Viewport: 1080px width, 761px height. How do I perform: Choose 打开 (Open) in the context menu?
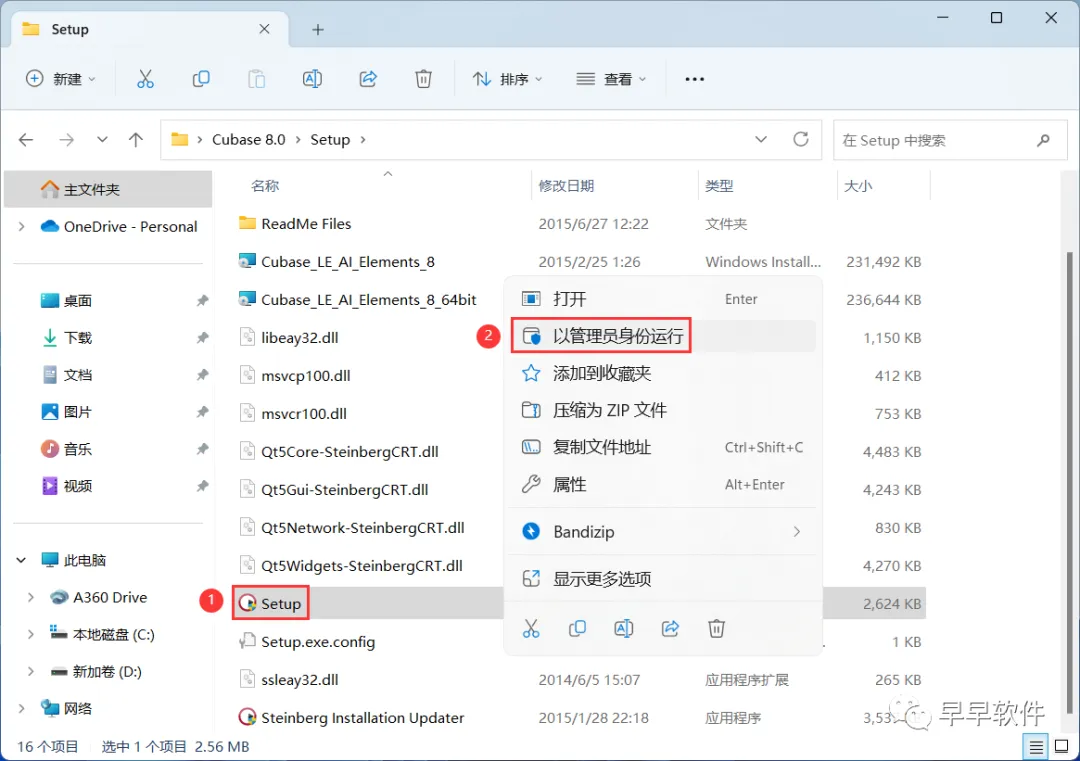[663, 299]
